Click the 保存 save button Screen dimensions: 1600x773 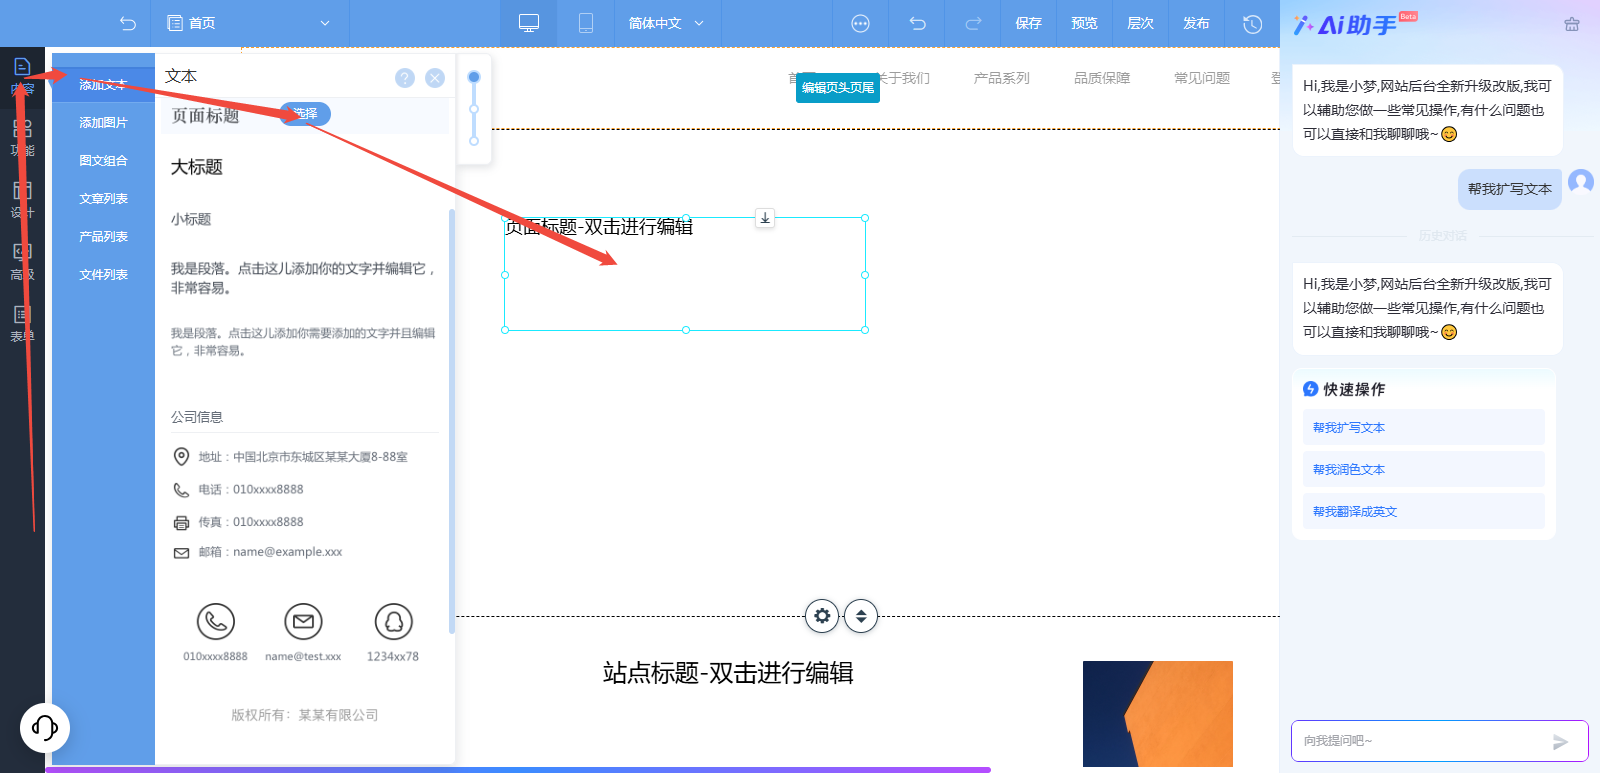pyautogui.click(x=1028, y=23)
